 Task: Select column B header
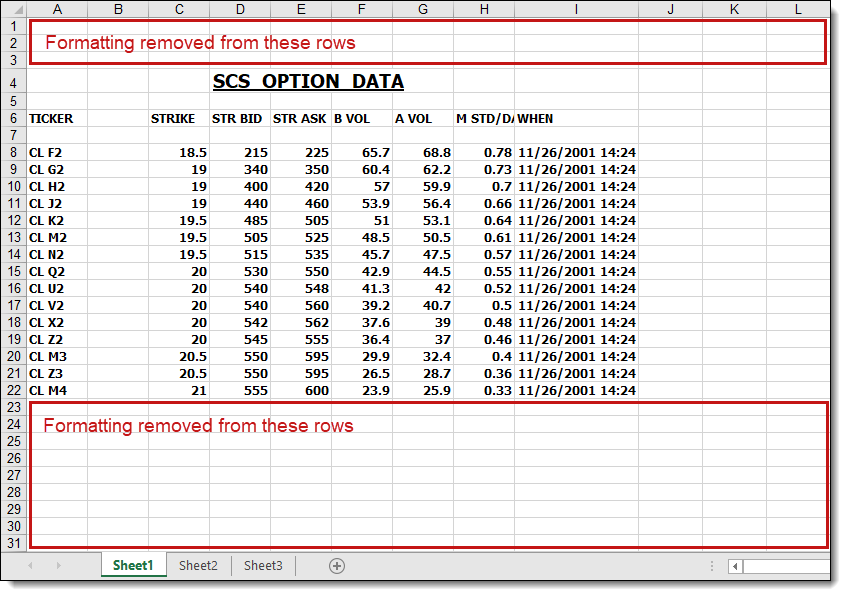point(118,9)
